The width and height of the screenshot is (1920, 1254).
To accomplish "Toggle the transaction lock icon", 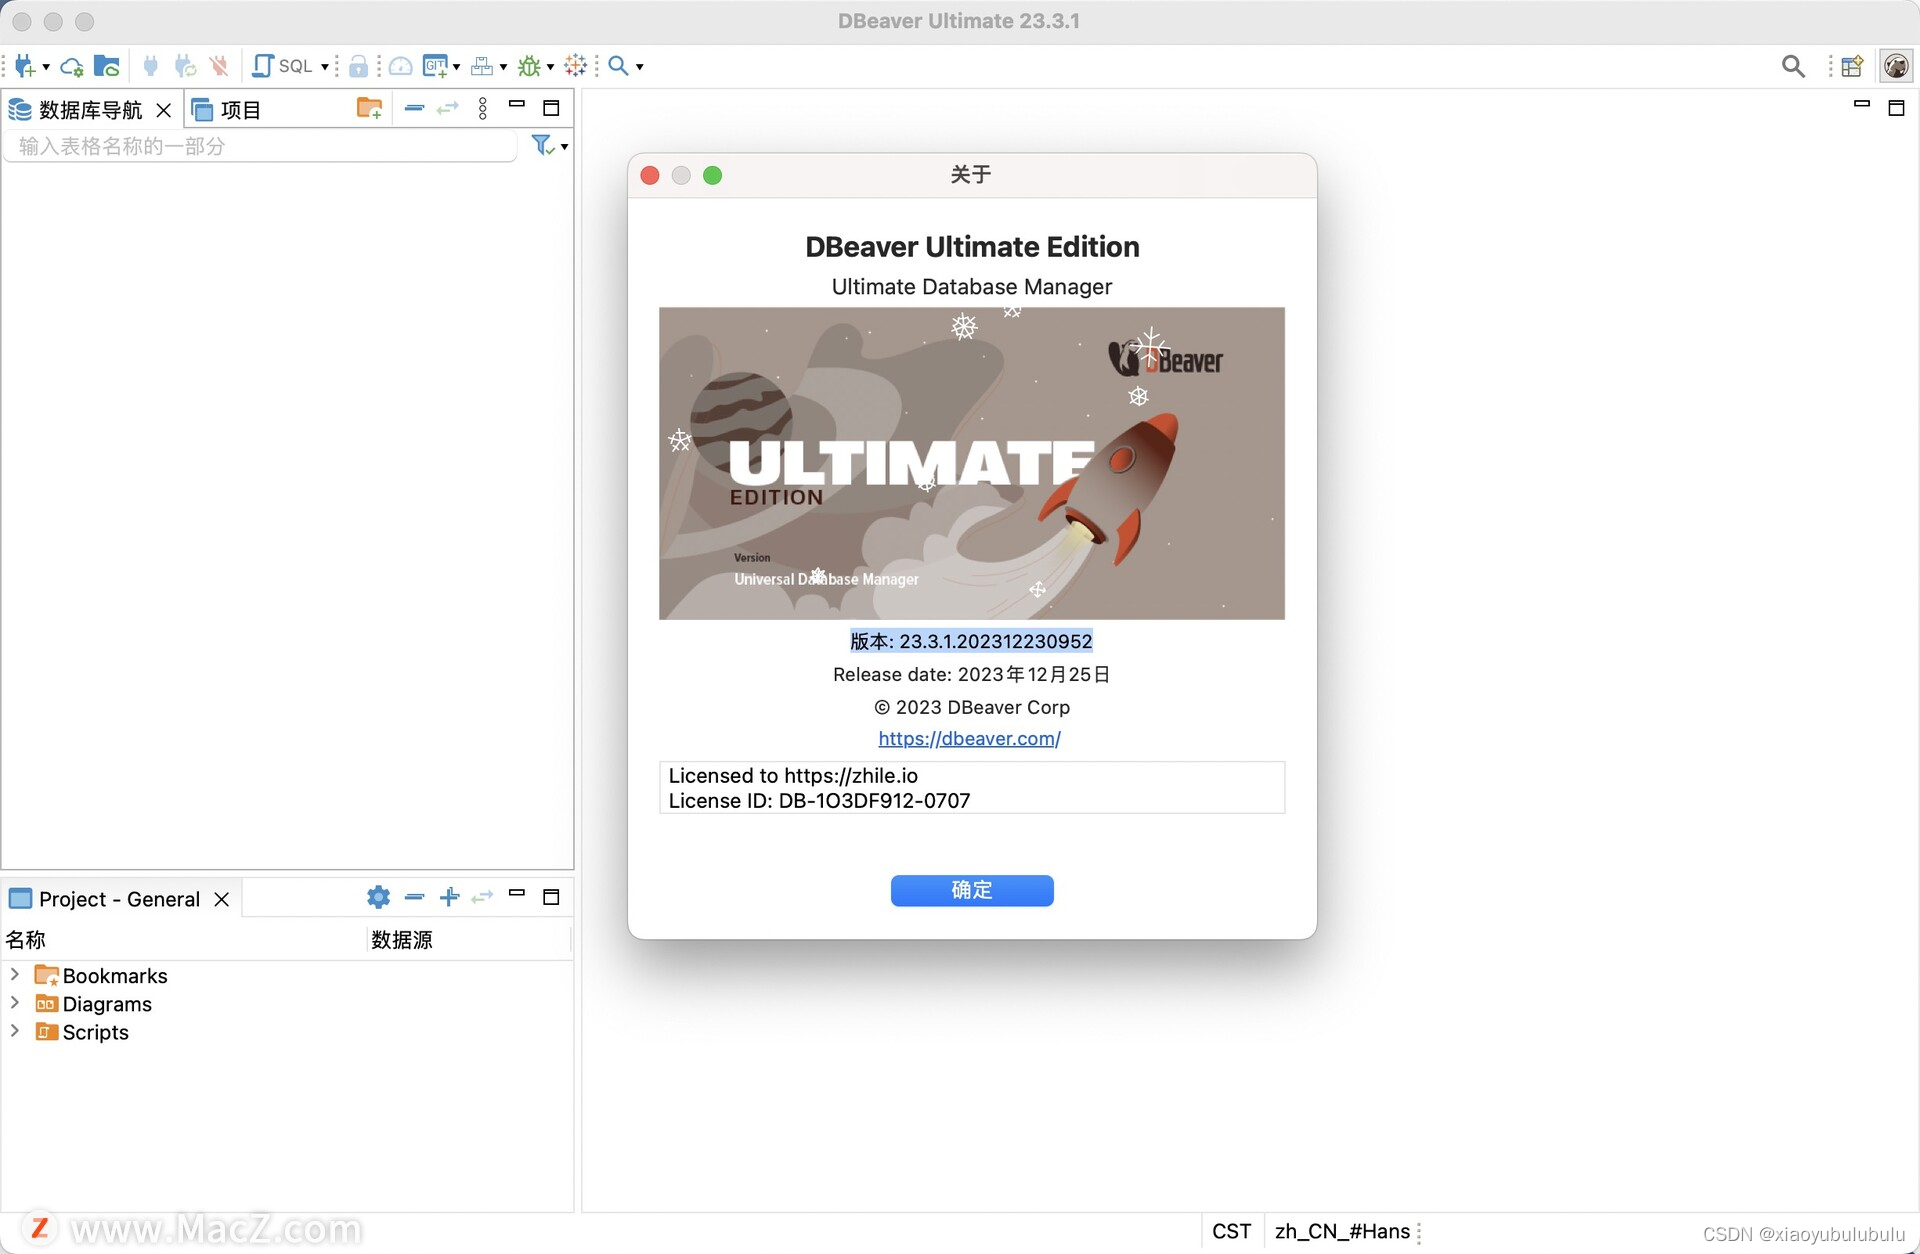I will click(x=359, y=66).
